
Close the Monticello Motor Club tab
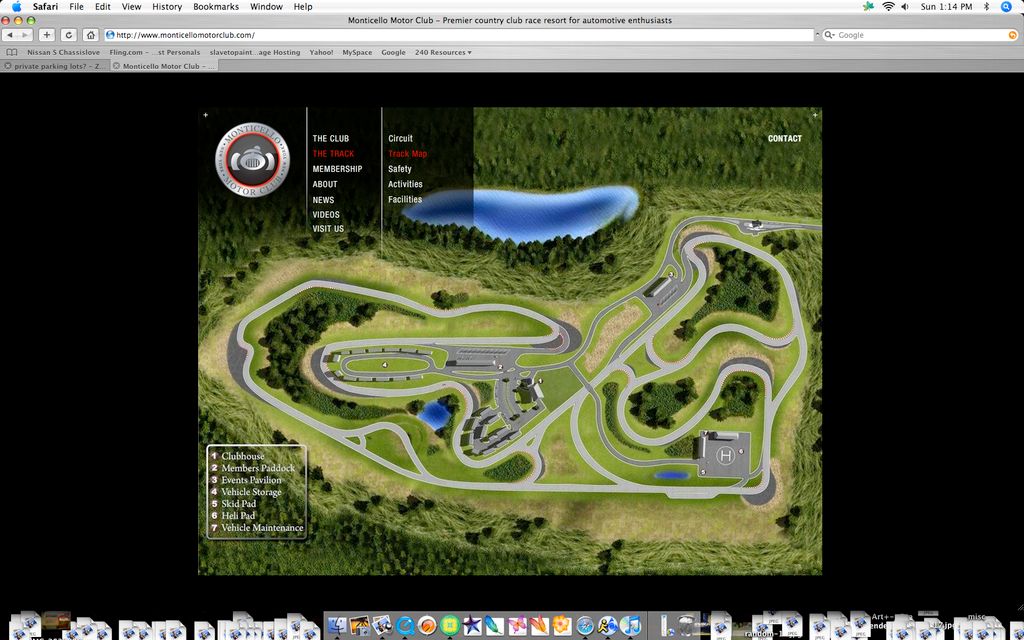click(x=116, y=66)
